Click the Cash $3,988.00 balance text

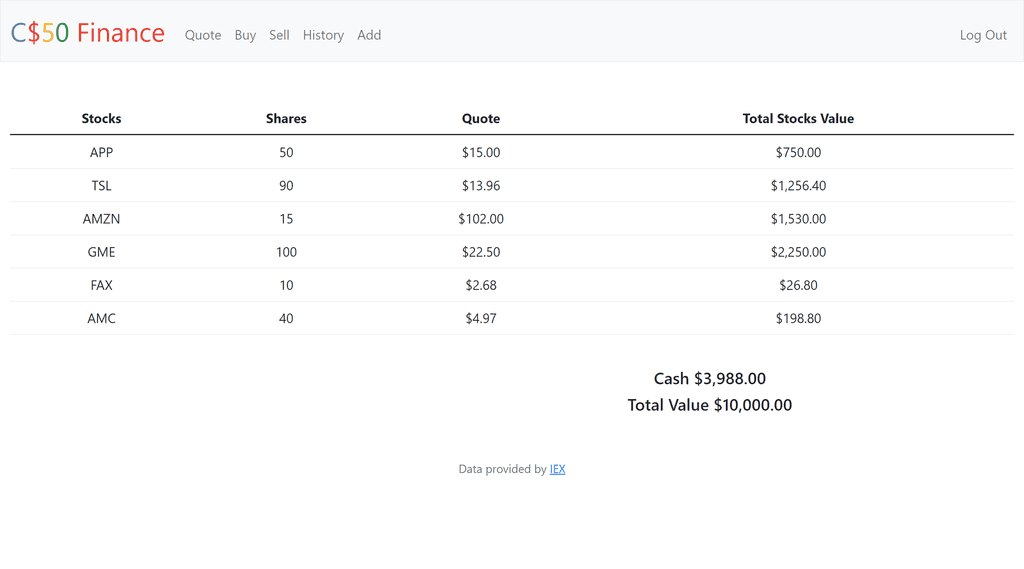[x=710, y=379]
